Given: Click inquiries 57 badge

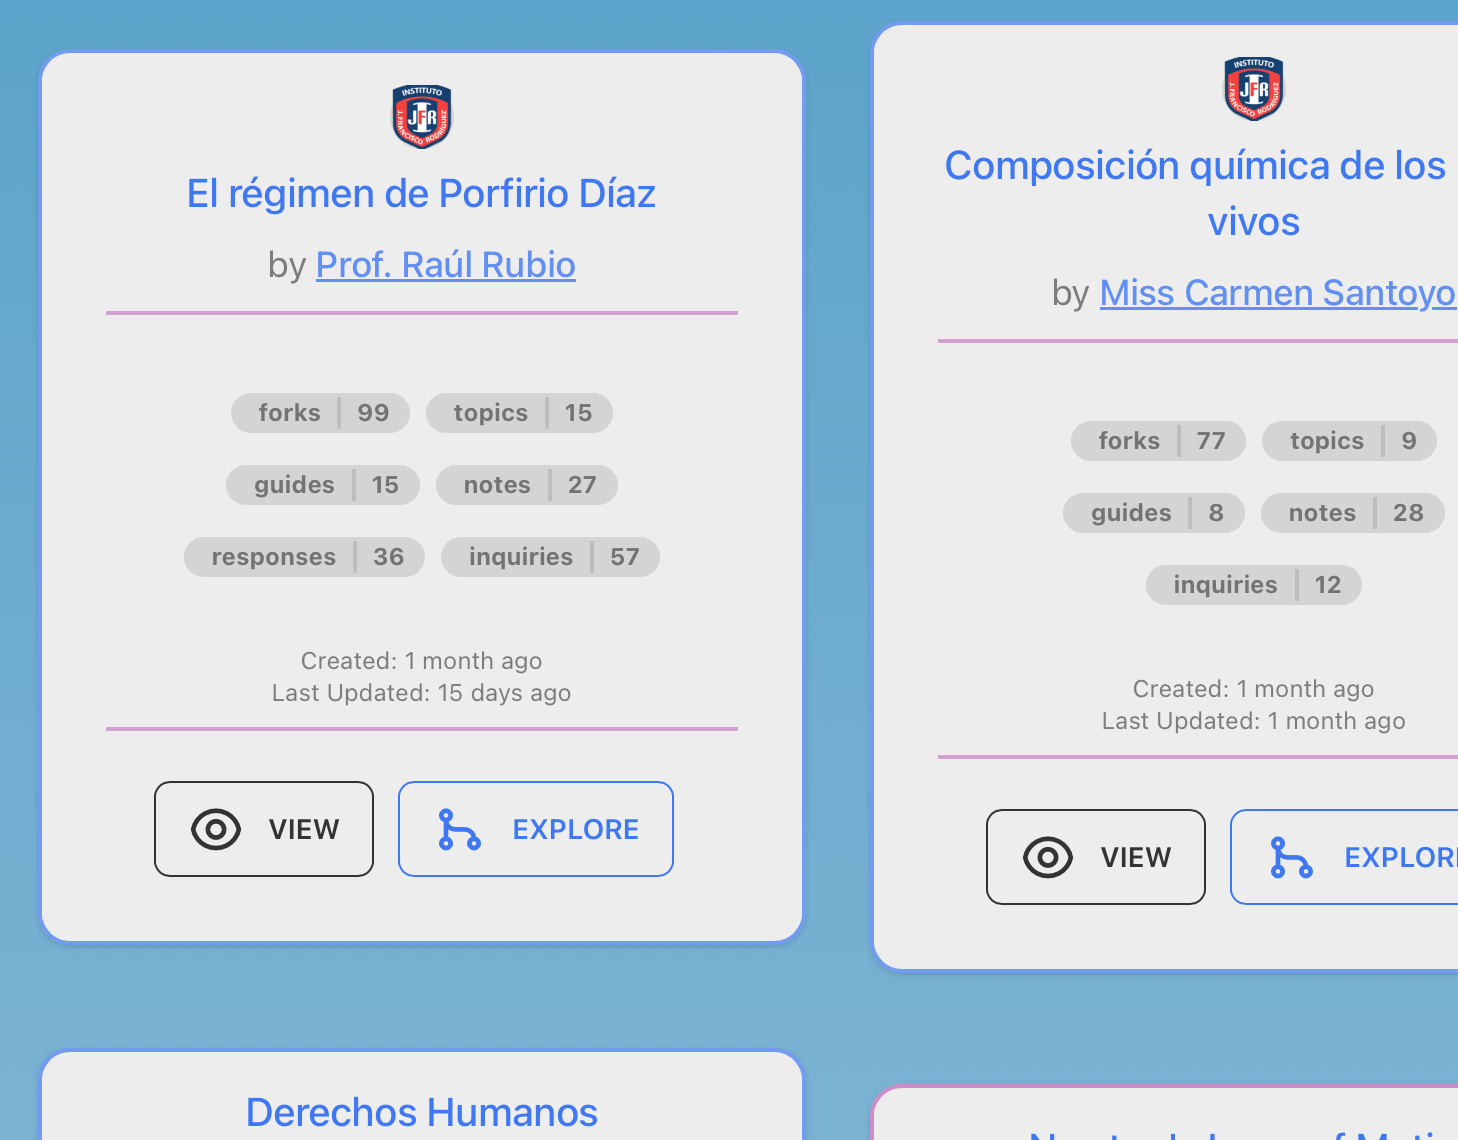Looking at the screenshot, I should (550, 557).
